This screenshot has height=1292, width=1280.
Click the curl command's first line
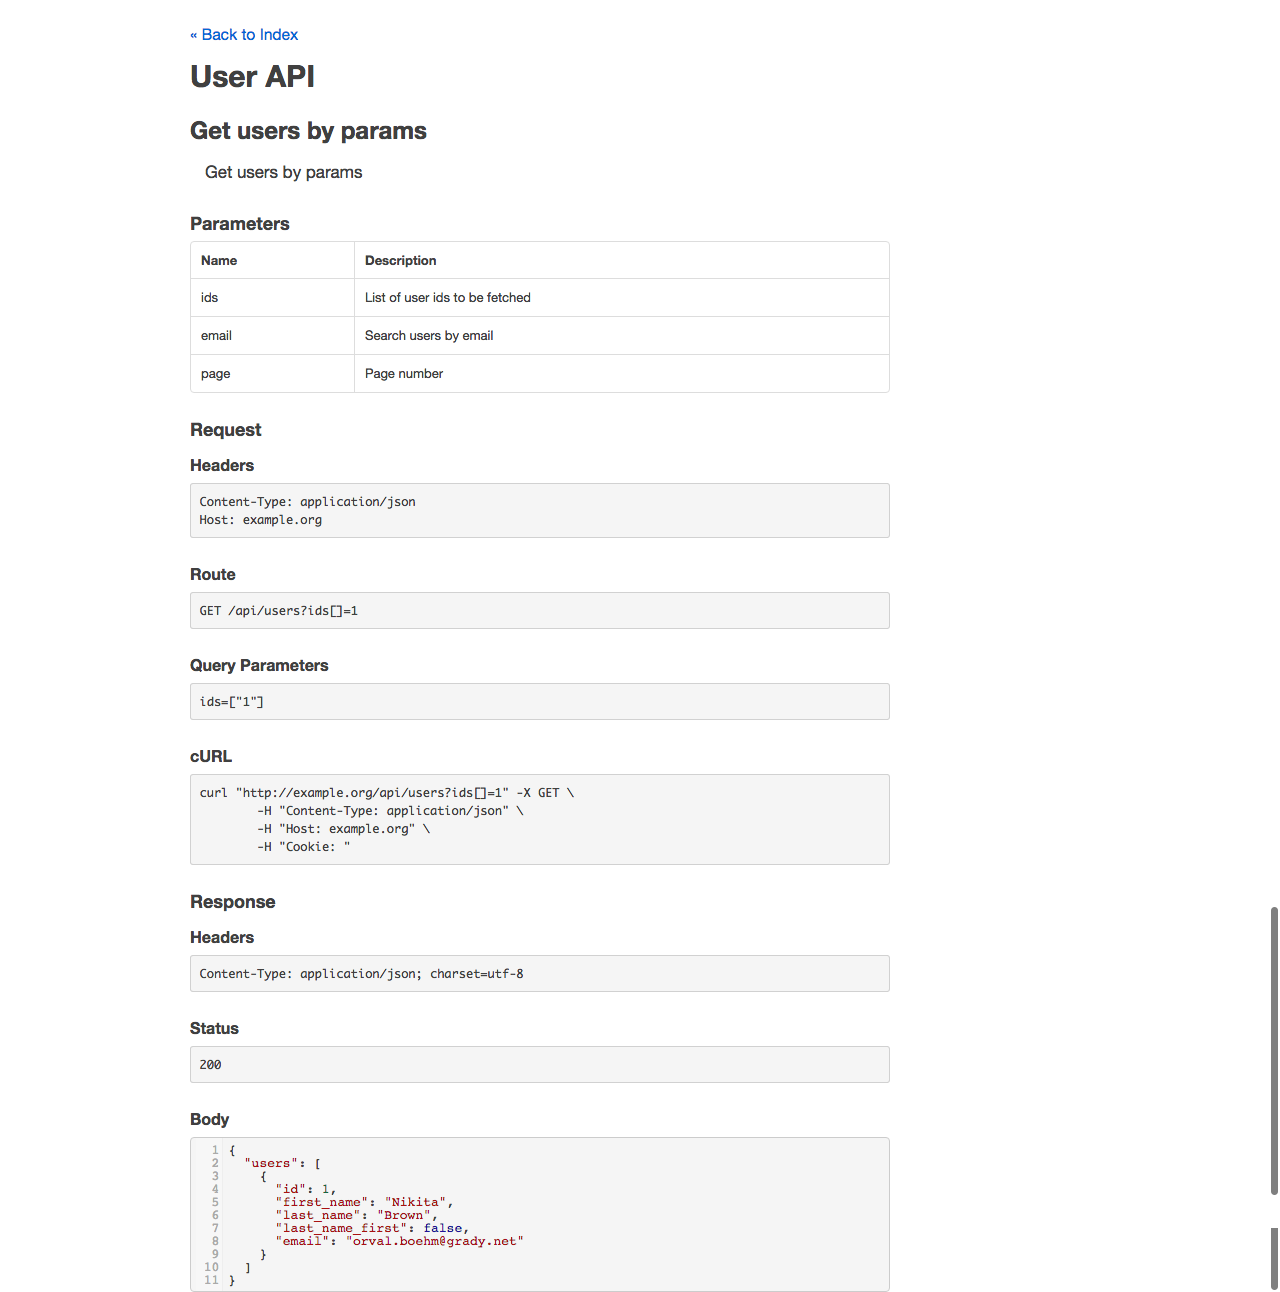pyautogui.click(x=387, y=793)
